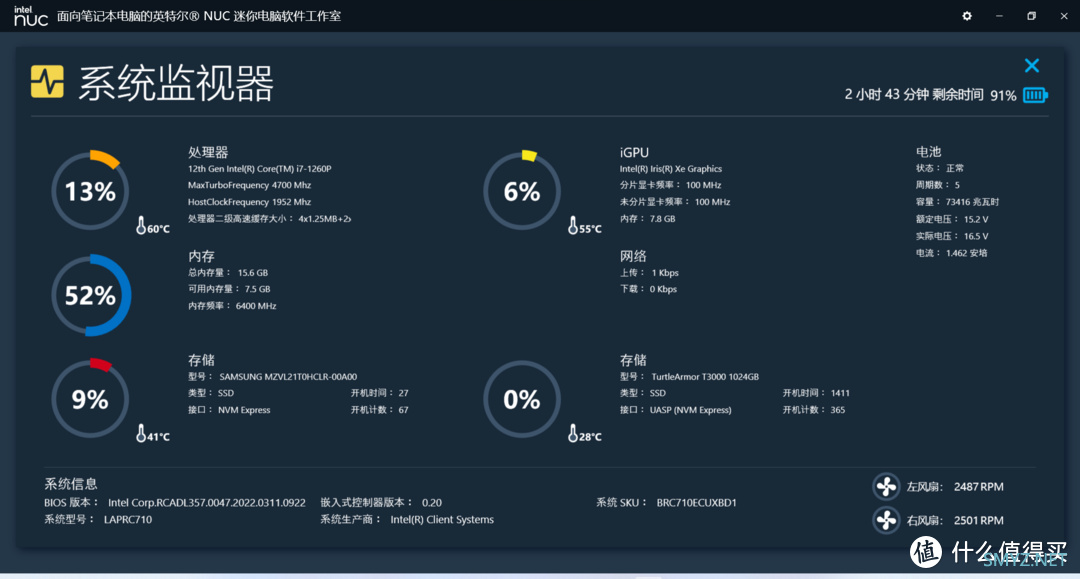Click the UASP (NVM Express) interface text
The height and width of the screenshot is (579, 1080).
tap(690, 410)
